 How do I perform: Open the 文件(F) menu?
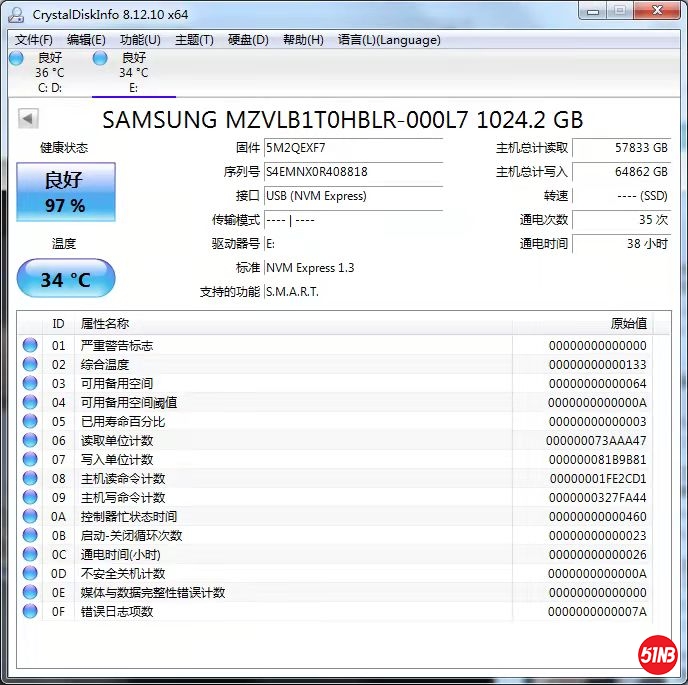[x=33, y=40]
